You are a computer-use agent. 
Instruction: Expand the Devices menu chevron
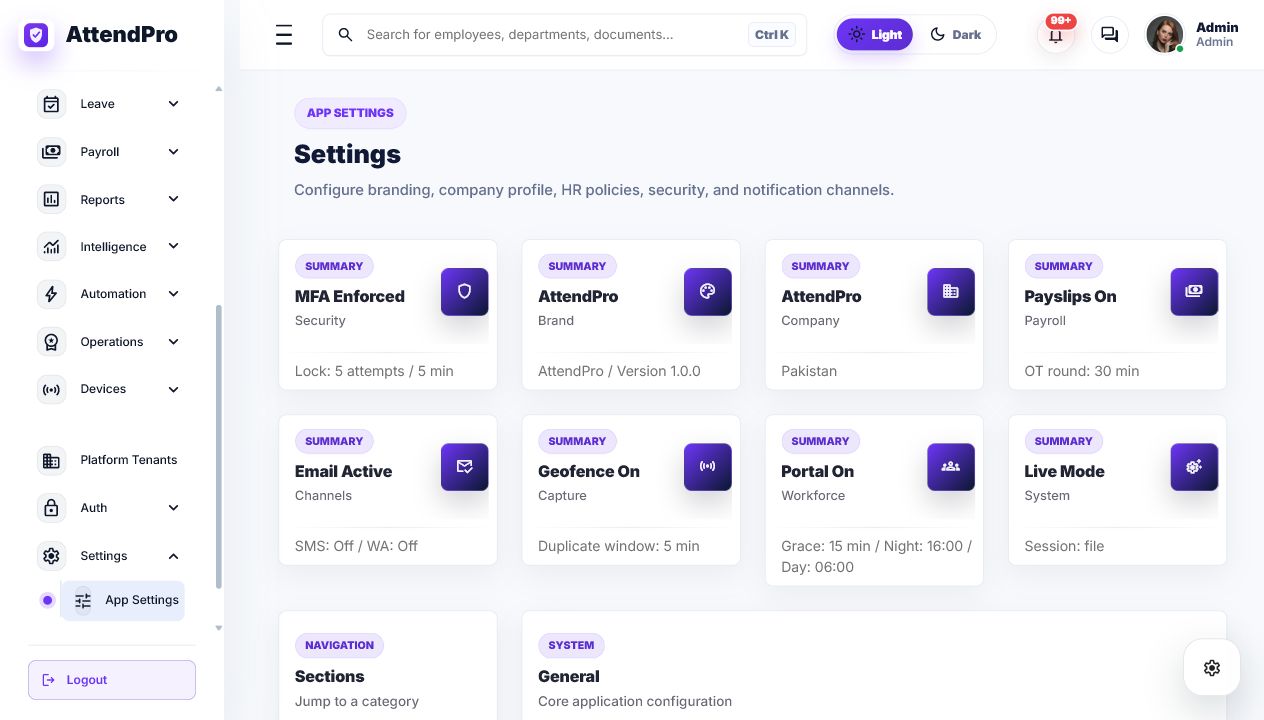173,389
